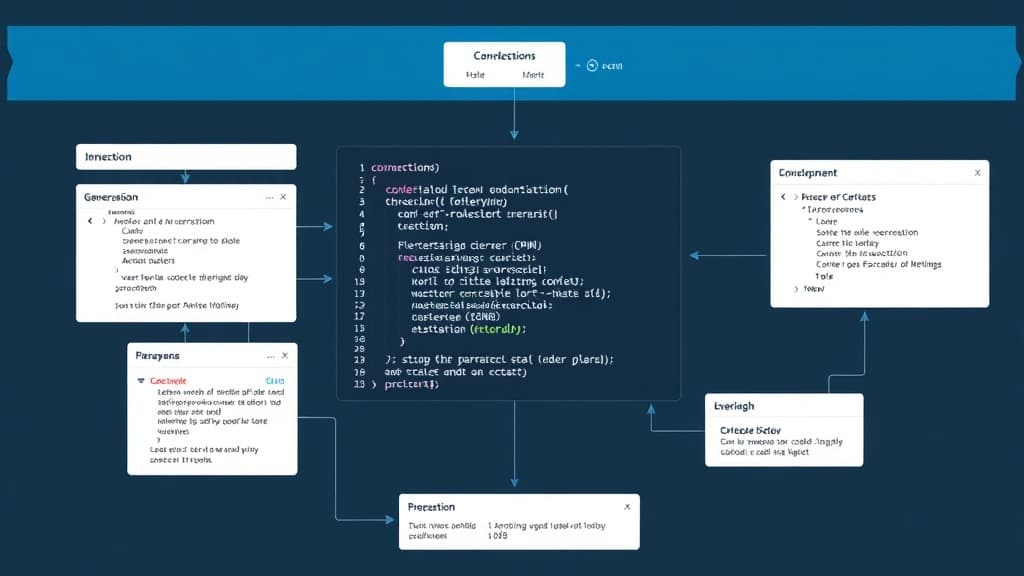Select the Everlagh node title
The width and height of the screenshot is (1024, 576).
735,406
